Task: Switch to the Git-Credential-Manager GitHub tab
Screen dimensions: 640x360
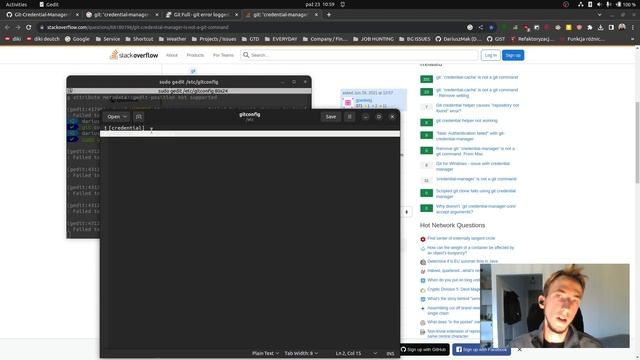Action: 41,15
